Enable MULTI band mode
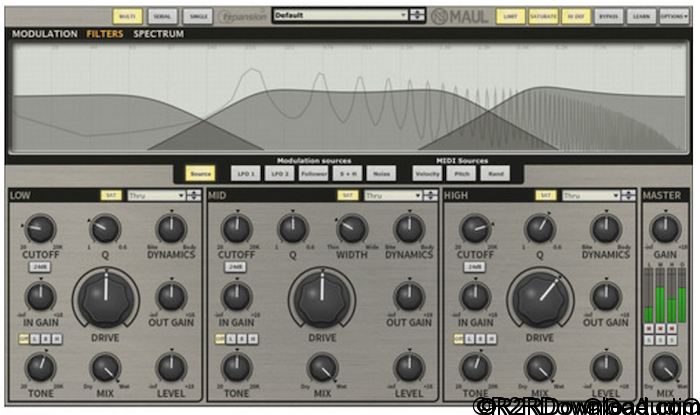The width and height of the screenshot is (700, 415). pos(127,17)
